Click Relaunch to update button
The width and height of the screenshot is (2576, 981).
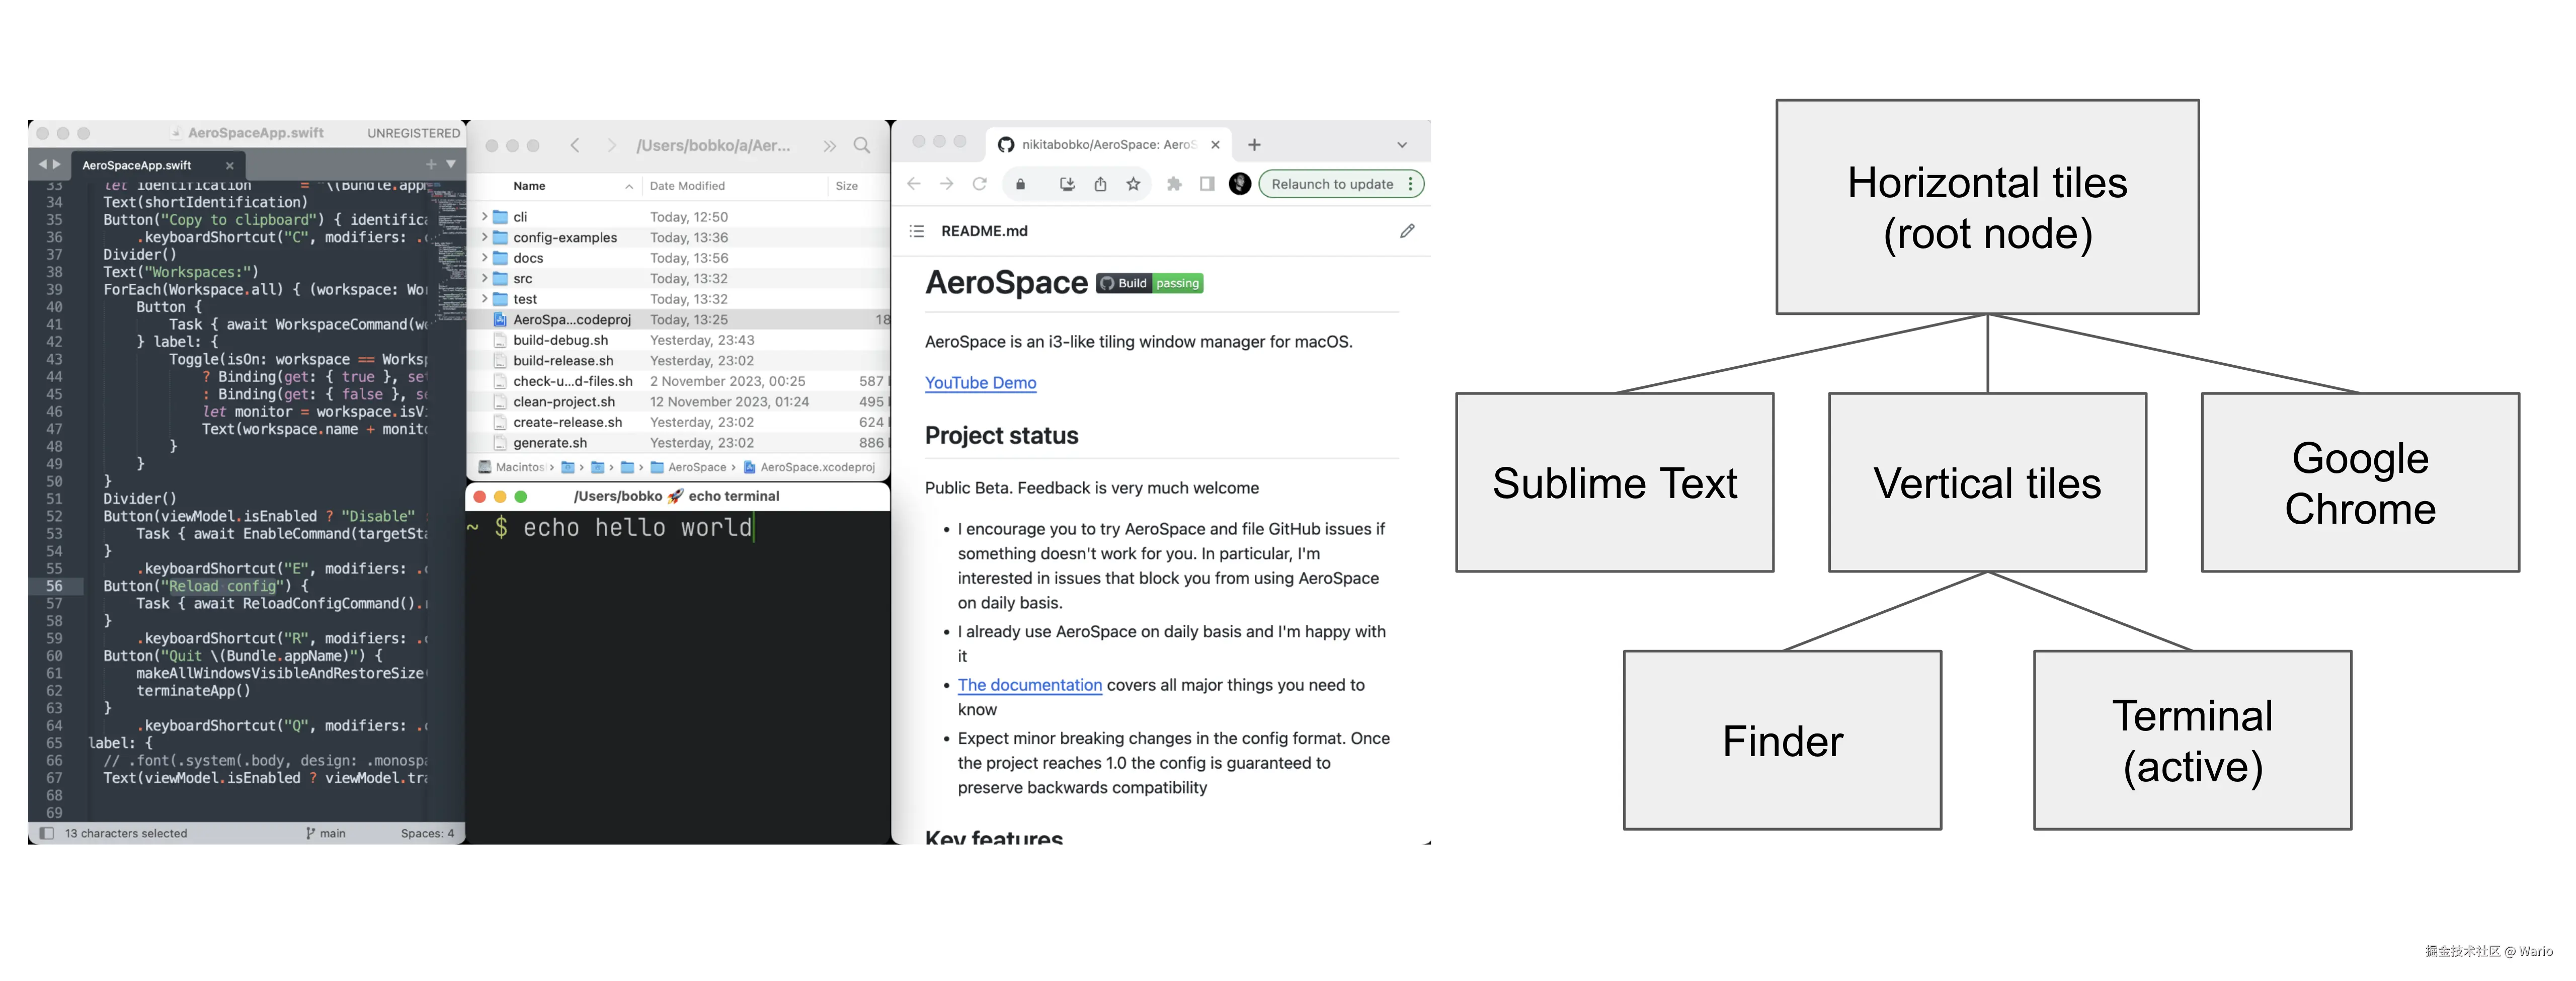[x=1332, y=184]
